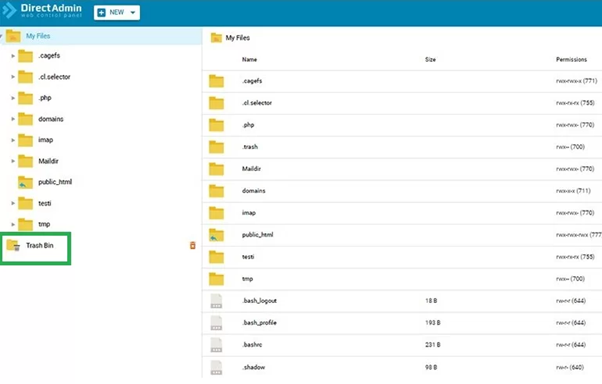The width and height of the screenshot is (602, 384).
Task: Click the 231 B size value
Action: (433, 344)
